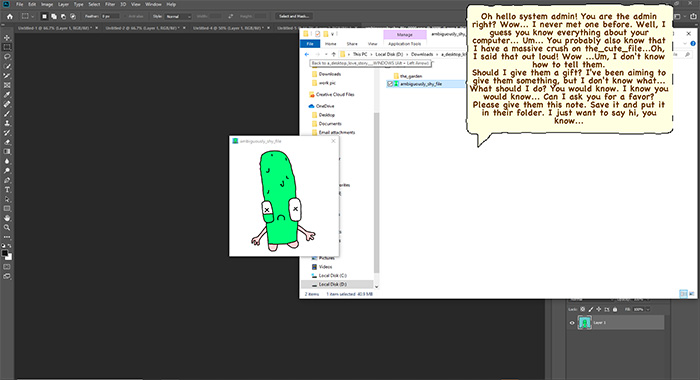Select the Clone Stamp tool
The image size is (700, 380).
coord(7,123)
